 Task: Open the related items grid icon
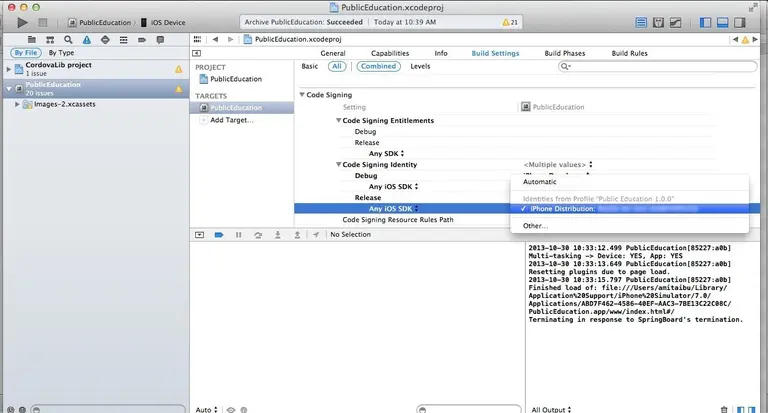tap(197, 39)
